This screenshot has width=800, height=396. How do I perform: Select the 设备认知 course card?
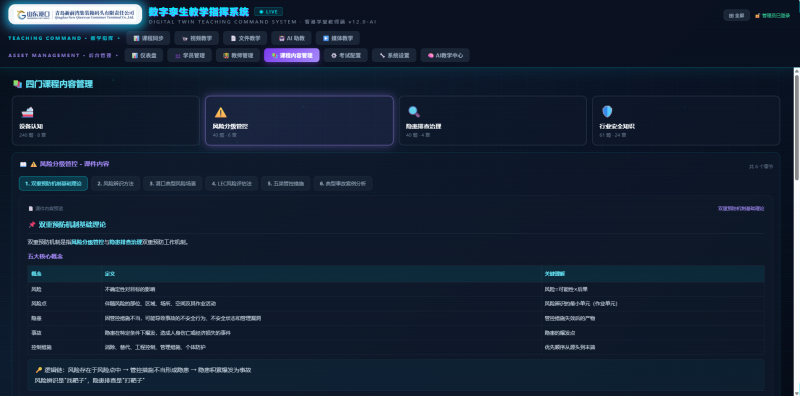tap(106, 120)
